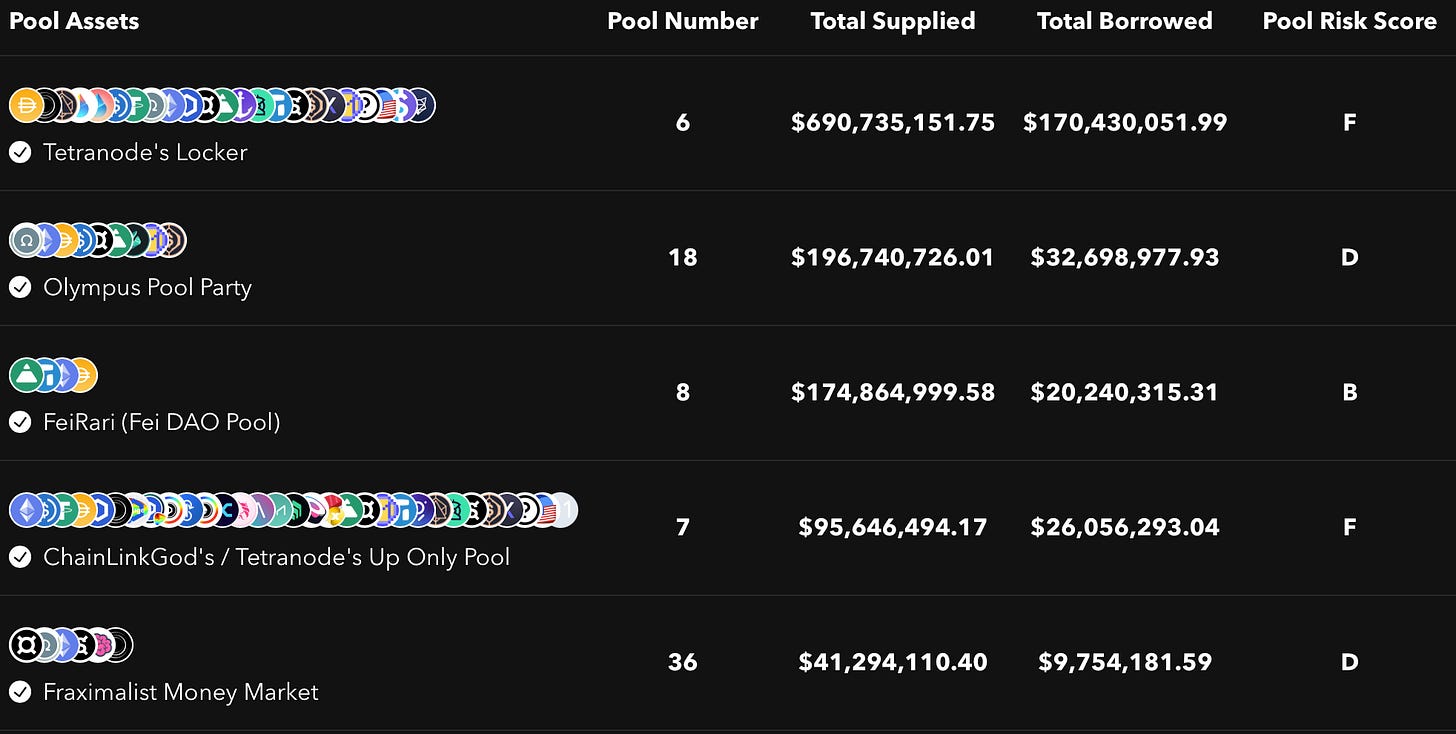
Task: Click the pink brain token icon in Fraximalist
Action: point(99,645)
